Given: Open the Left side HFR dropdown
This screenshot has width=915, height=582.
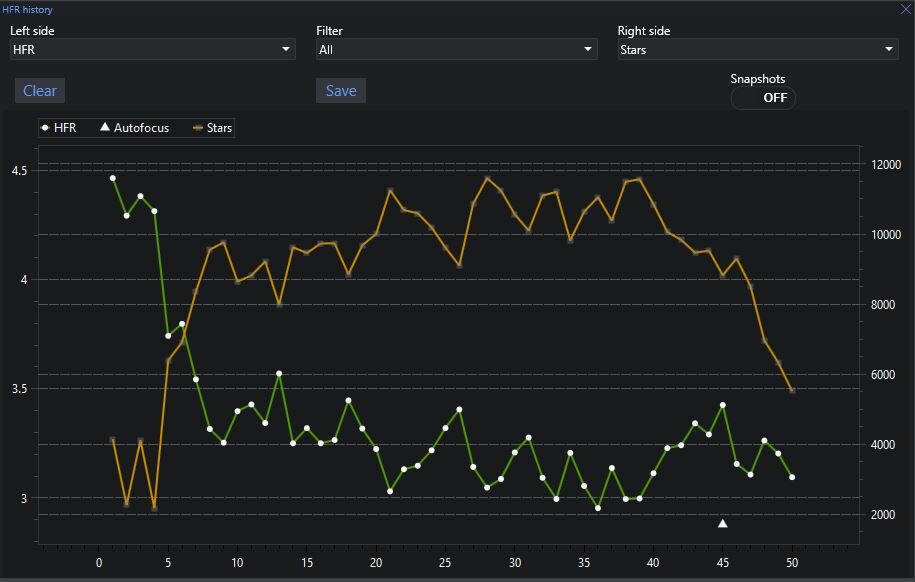Looking at the screenshot, I should coord(152,49).
